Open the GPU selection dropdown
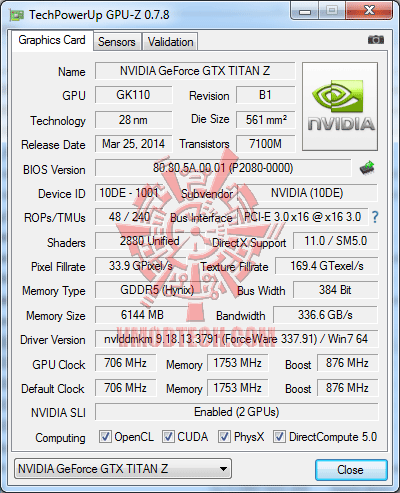 [123, 469]
